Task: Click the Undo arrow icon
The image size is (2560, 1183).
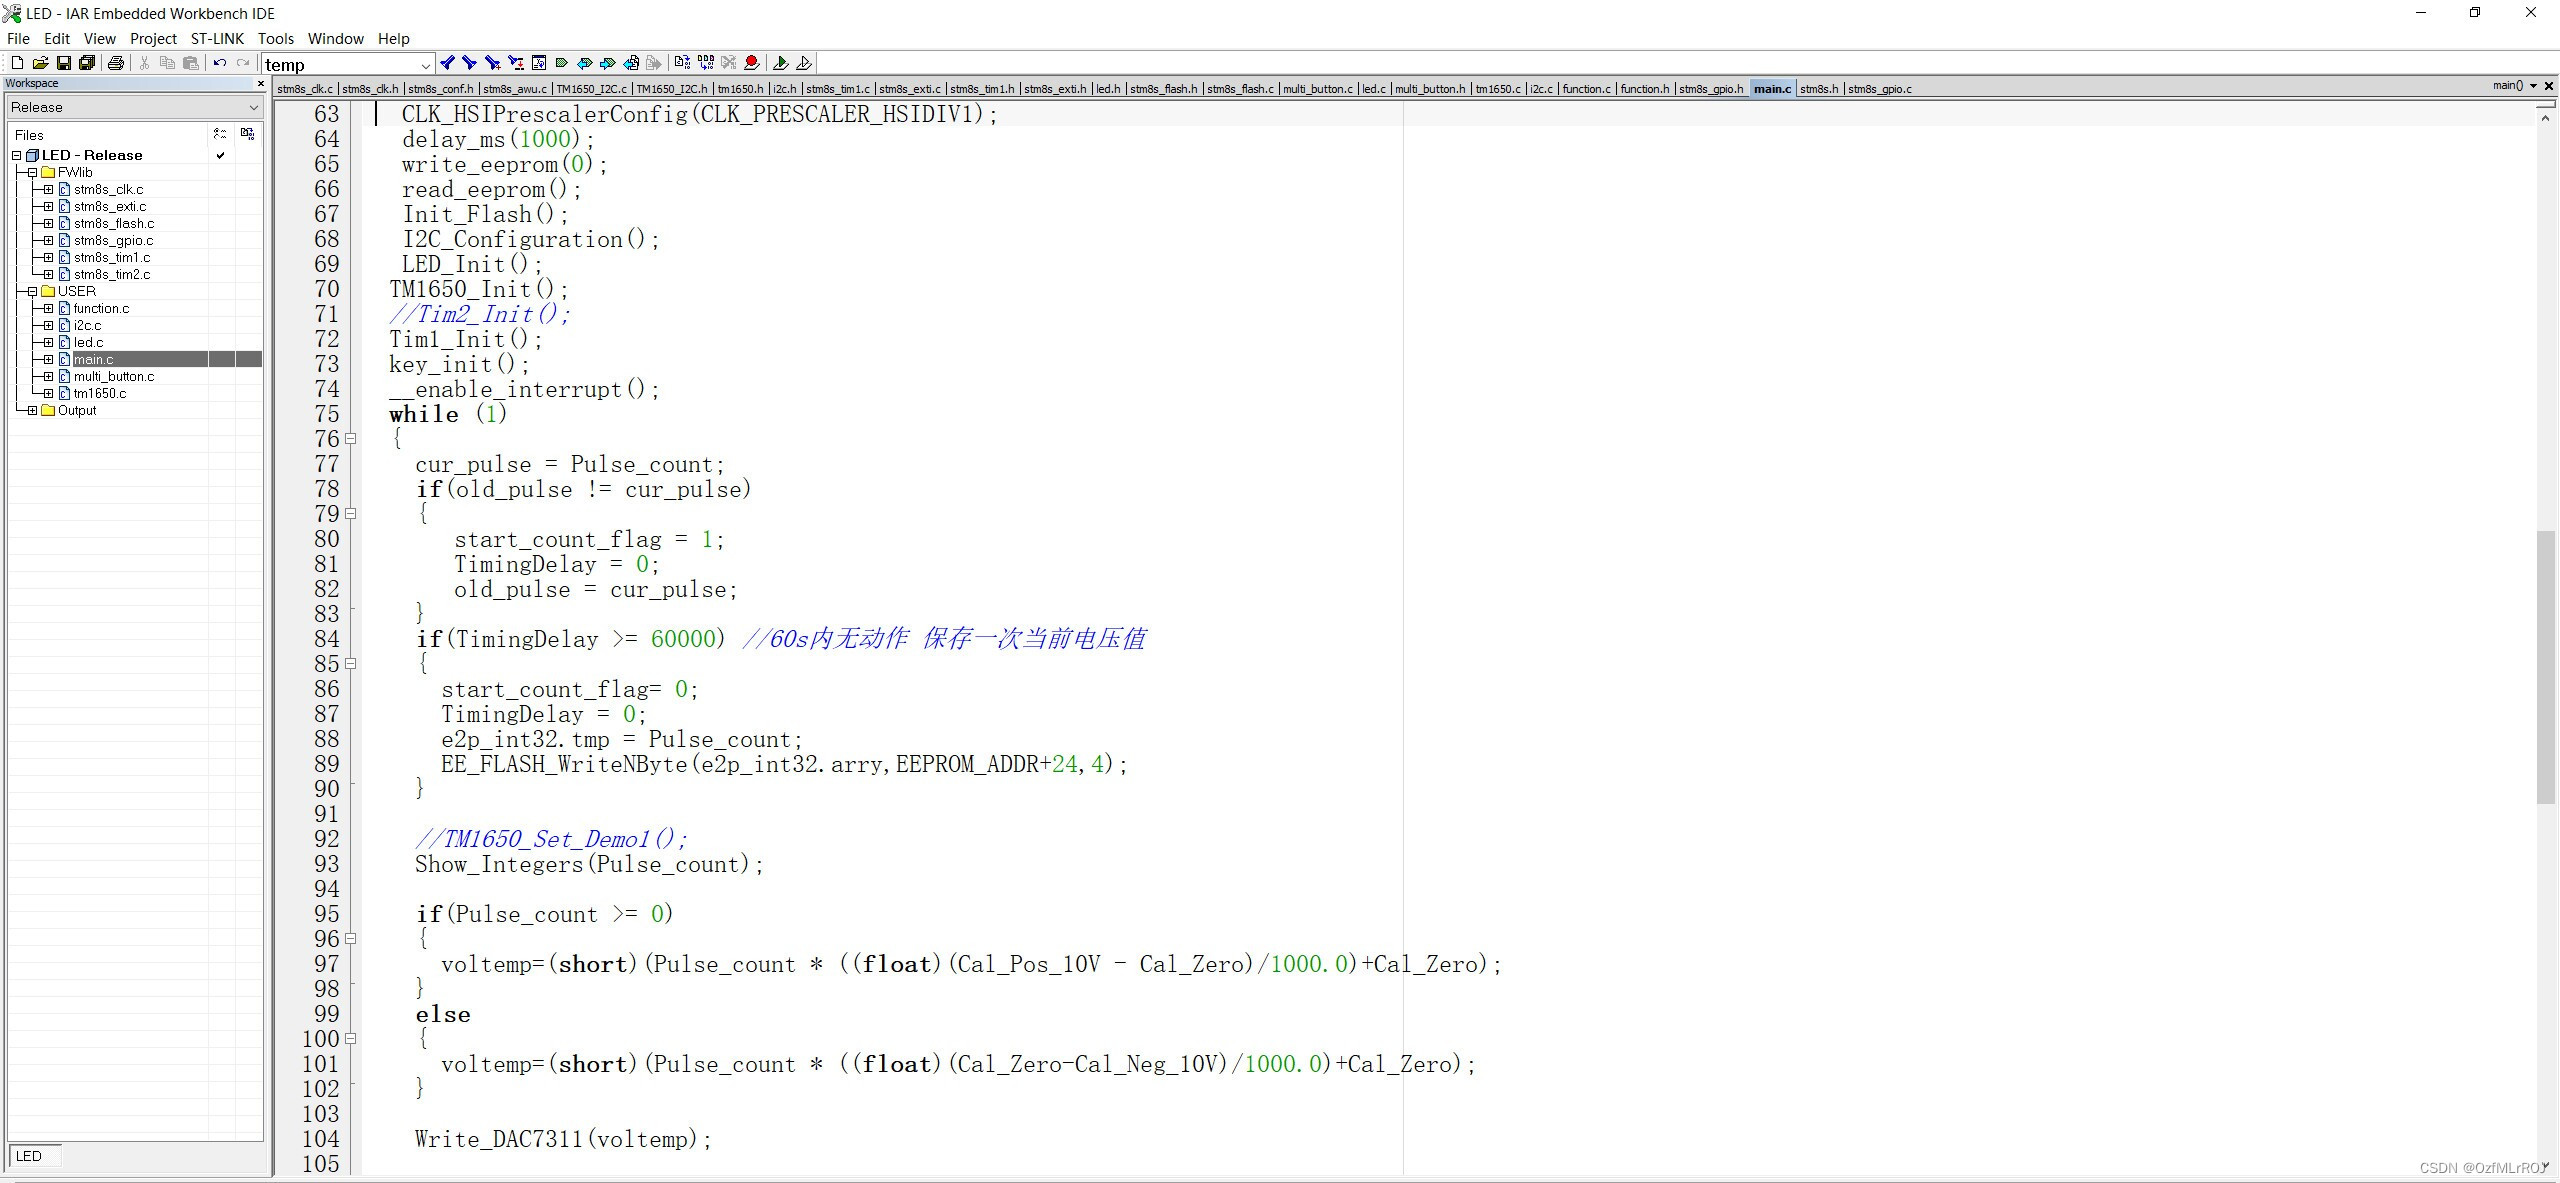Action: pyautogui.click(x=219, y=63)
